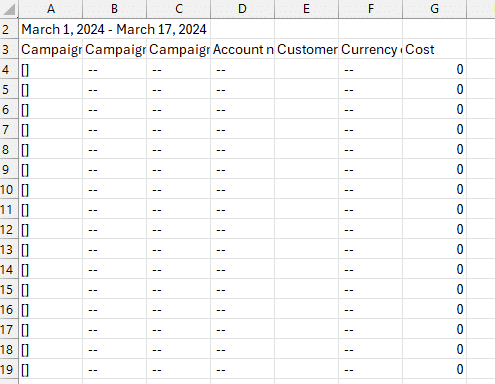Select row 4 header

point(9,69)
